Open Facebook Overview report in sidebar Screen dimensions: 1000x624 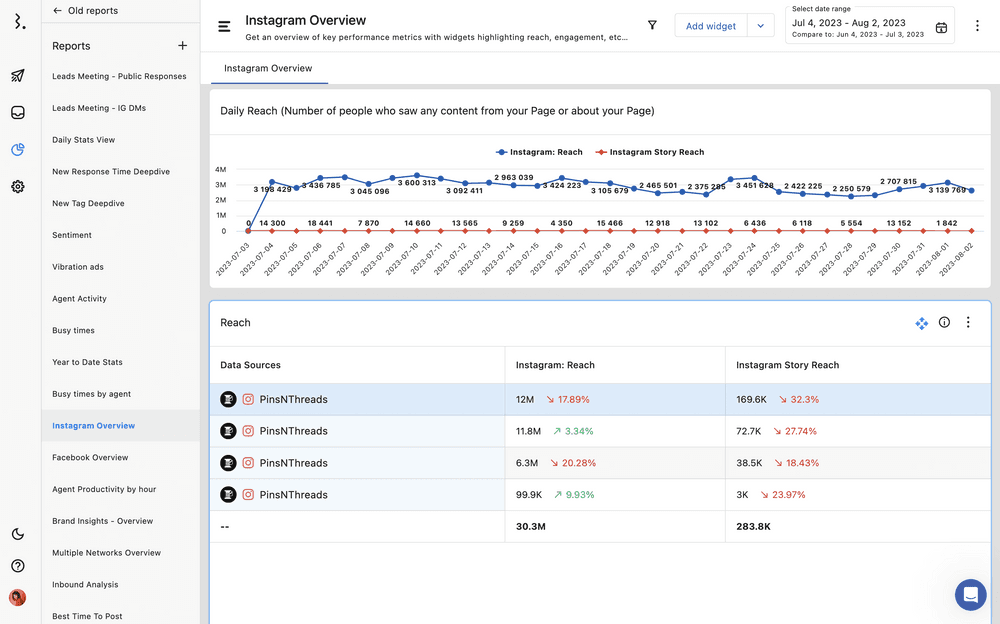(90, 458)
